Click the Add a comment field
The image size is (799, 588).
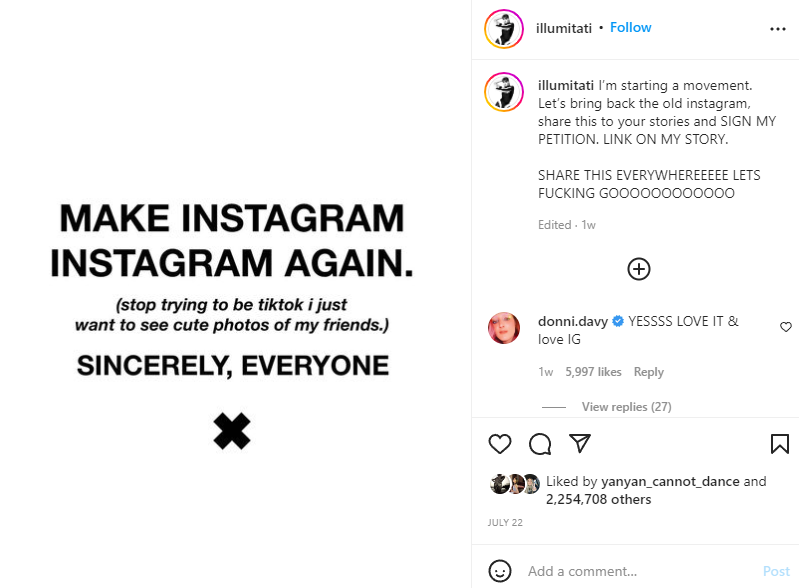(640, 571)
